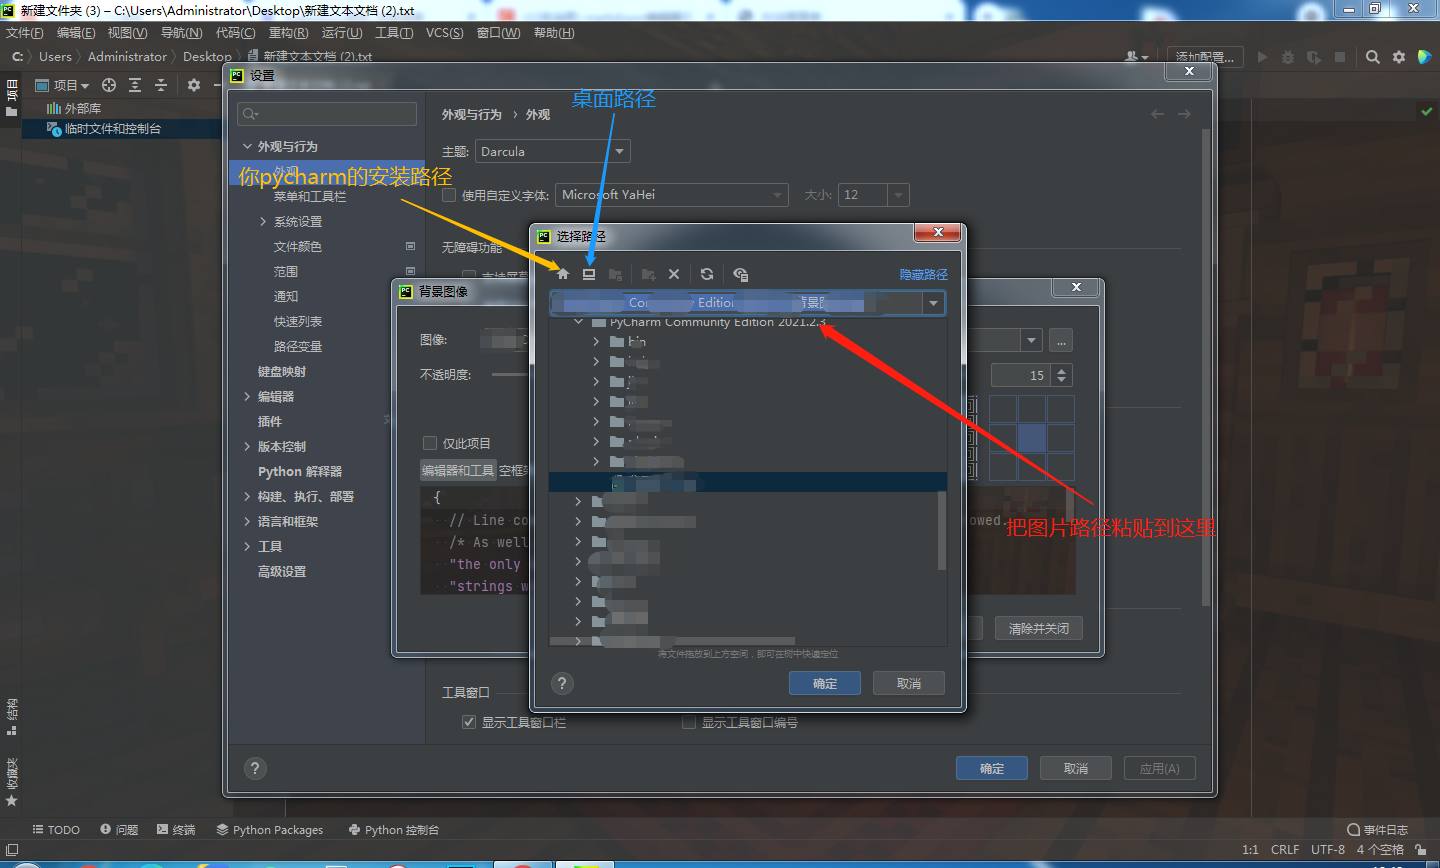Expand 系统设置 in settings tree
Viewport: 1440px width, 868px height.
(263, 222)
